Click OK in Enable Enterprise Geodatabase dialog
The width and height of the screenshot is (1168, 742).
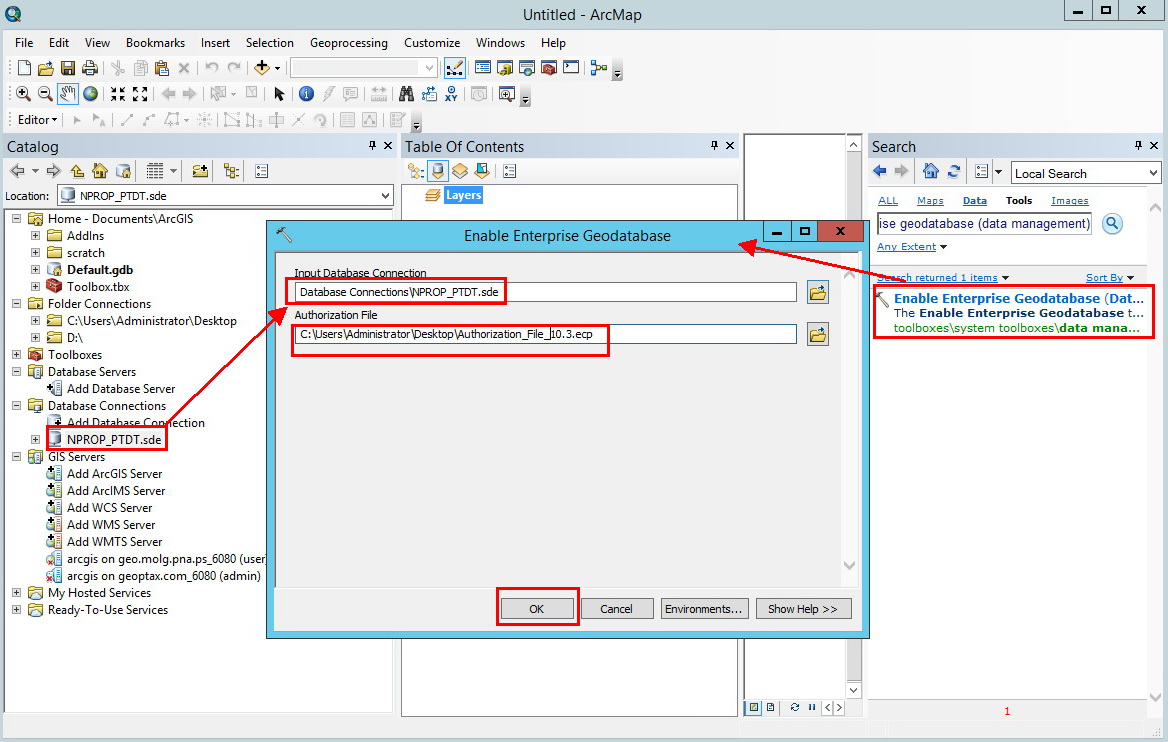(x=536, y=609)
